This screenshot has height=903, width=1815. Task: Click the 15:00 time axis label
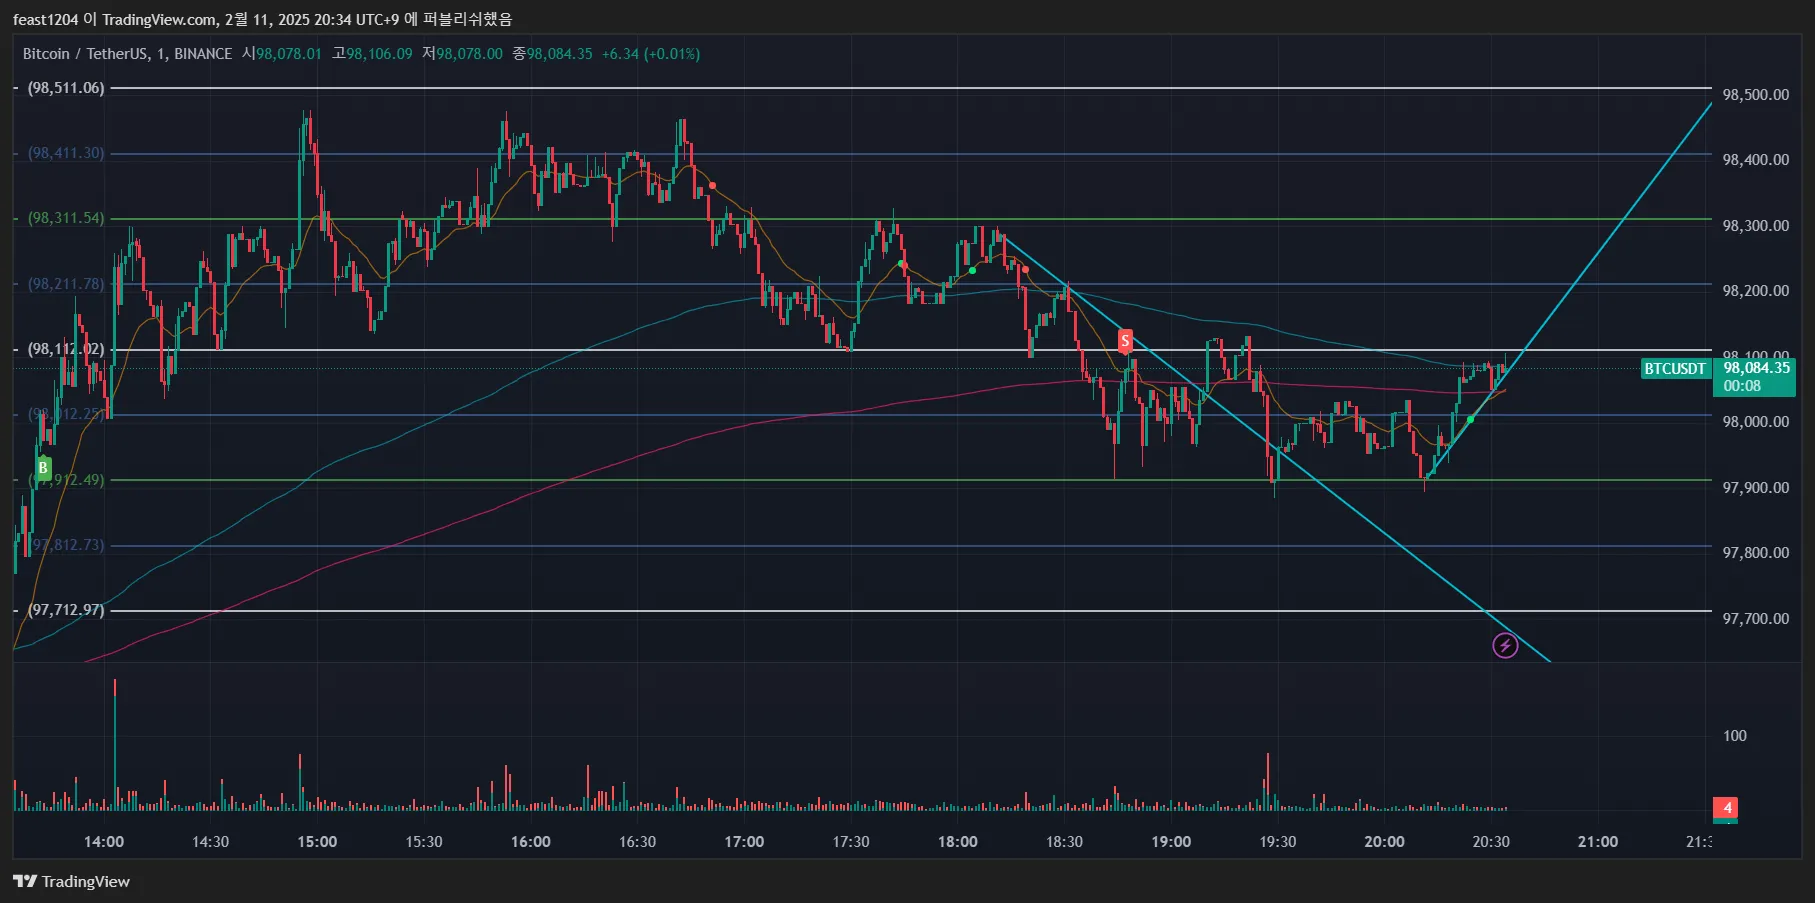[317, 842]
